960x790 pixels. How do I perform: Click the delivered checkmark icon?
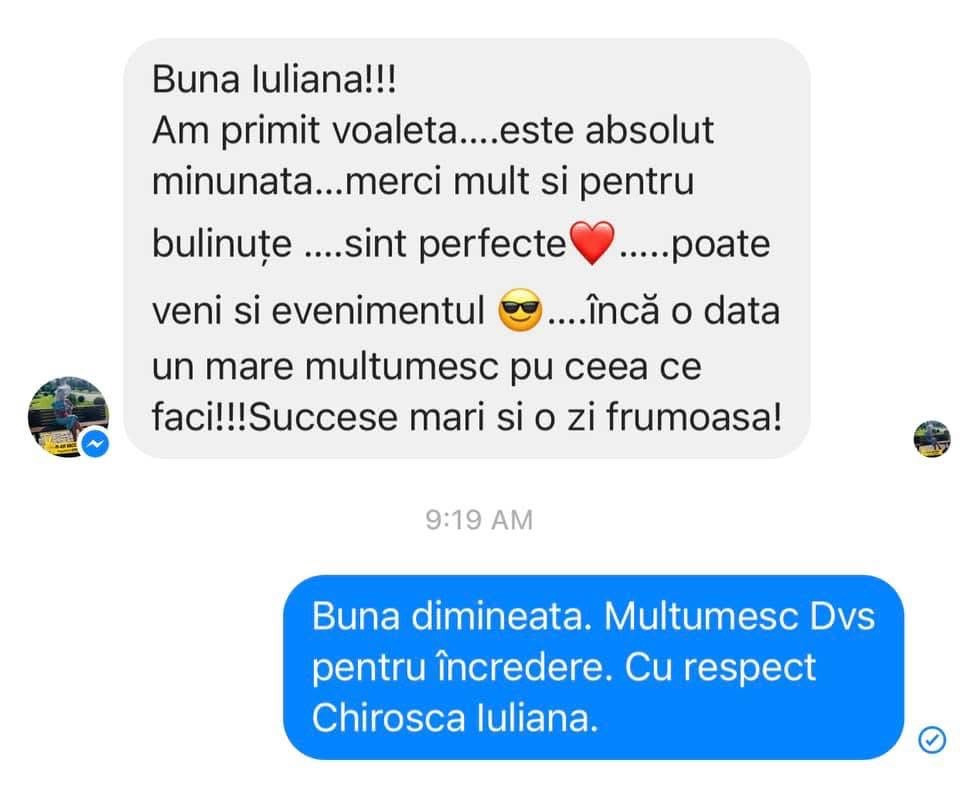point(932,740)
